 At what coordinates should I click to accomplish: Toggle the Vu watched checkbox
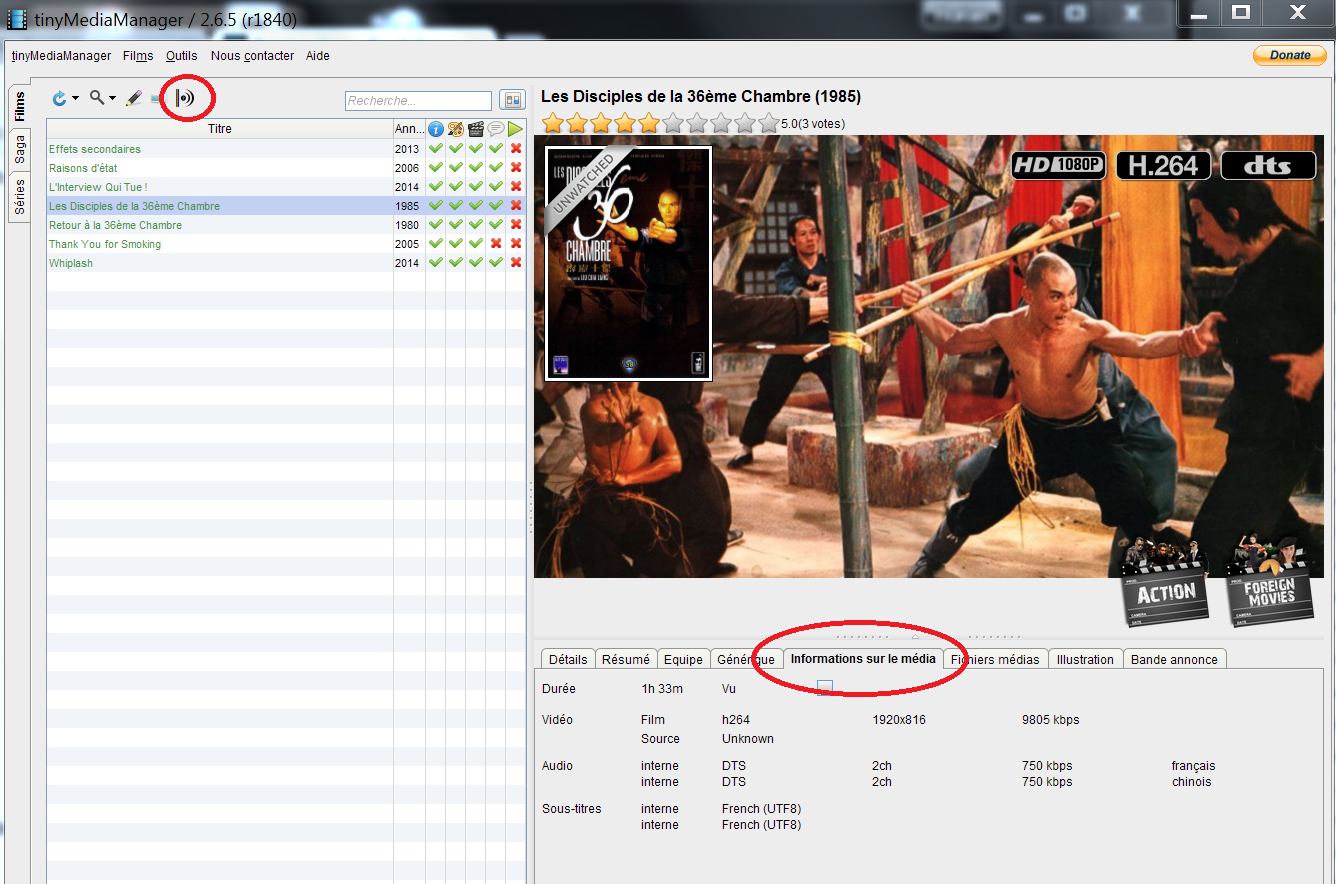point(824,688)
